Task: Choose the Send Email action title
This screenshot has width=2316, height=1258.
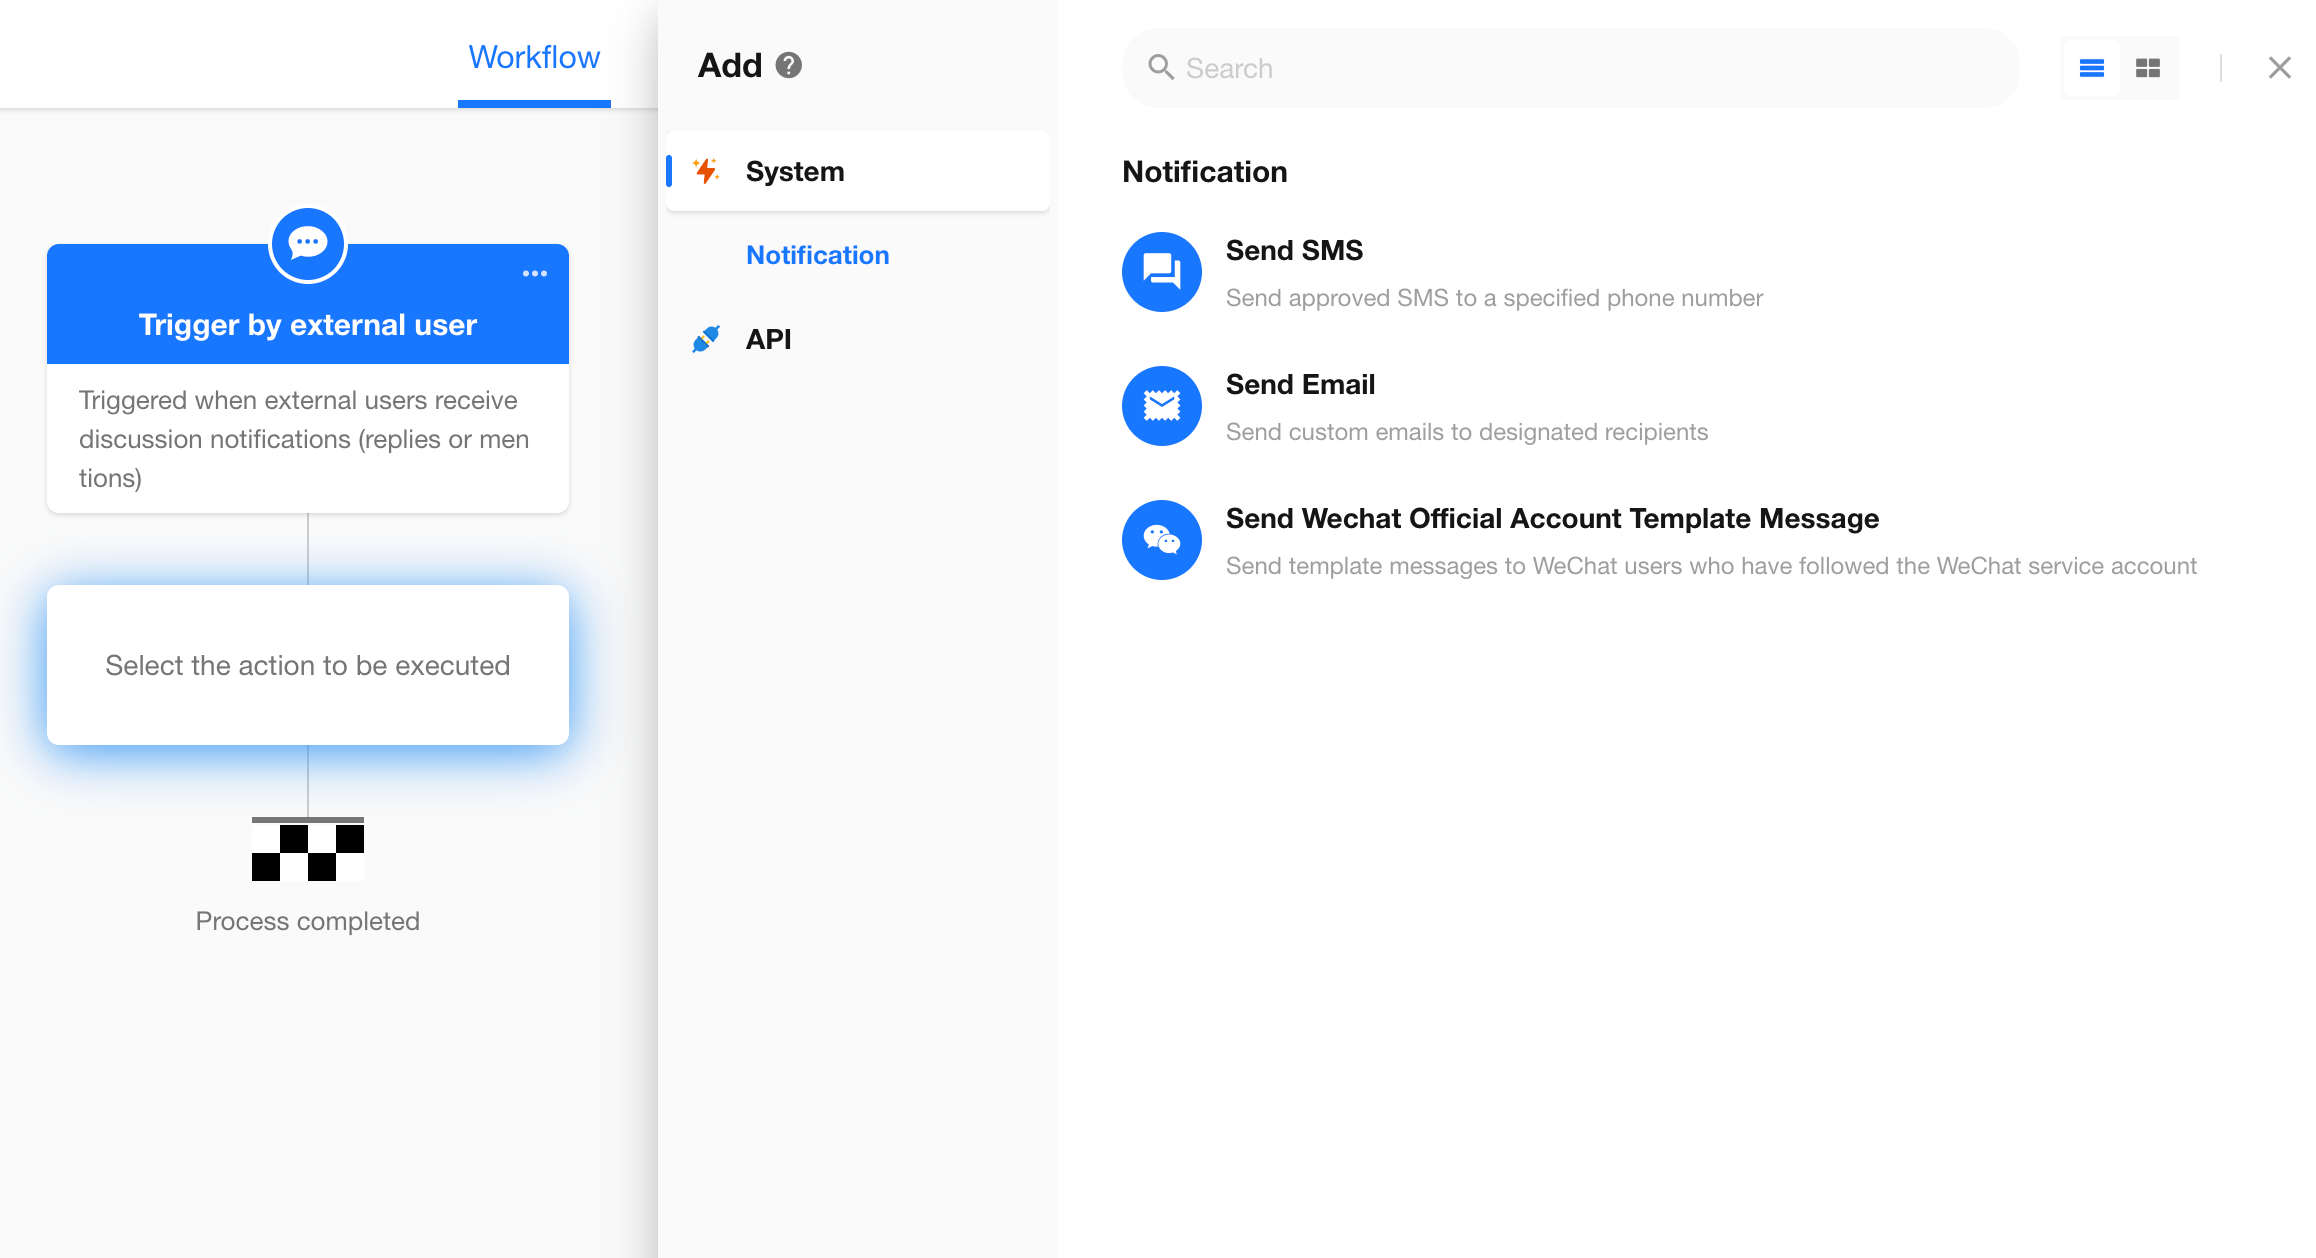Action: pyautogui.click(x=1300, y=384)
